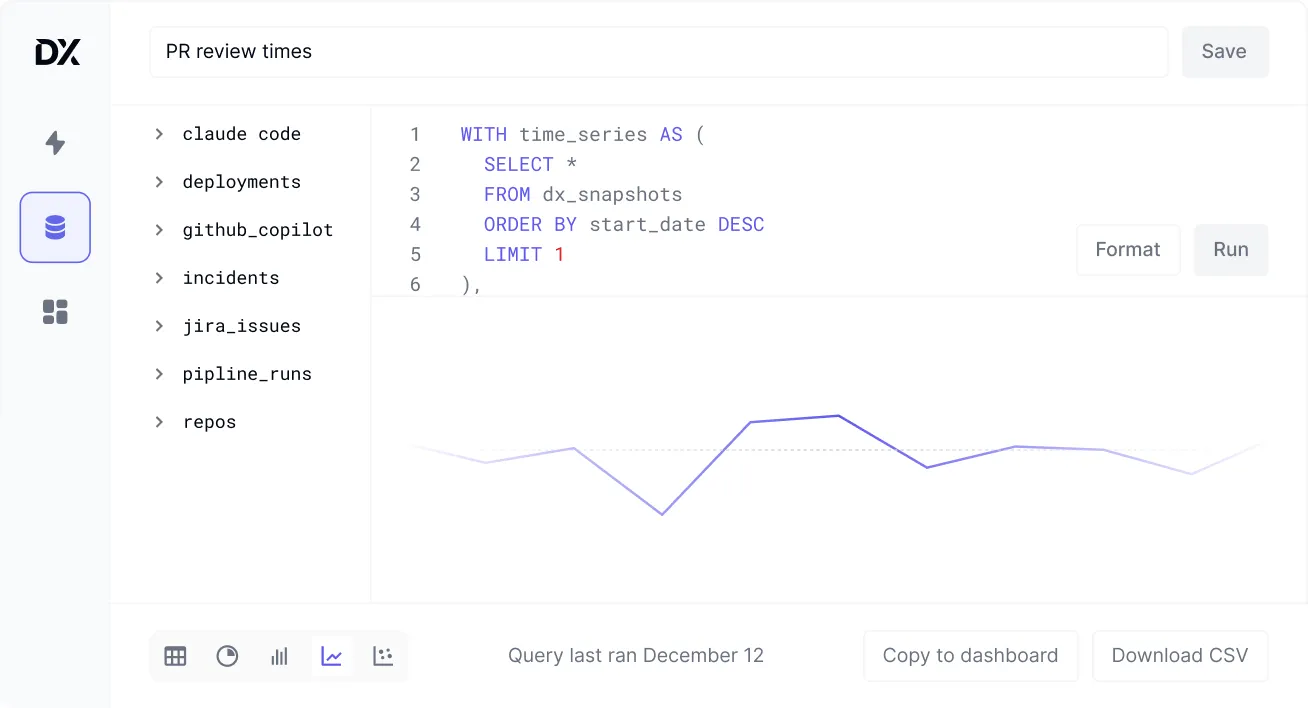Switch to scatter plot view
The width and height of the screenshot is (1308, 708).
(x=383, y=656)
